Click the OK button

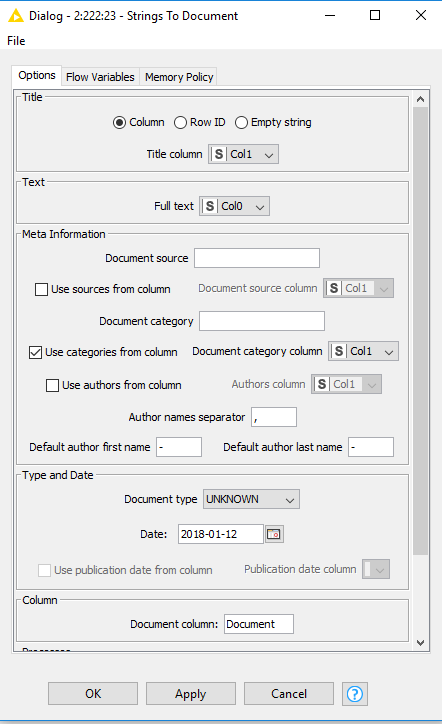[x=93, y=694]
